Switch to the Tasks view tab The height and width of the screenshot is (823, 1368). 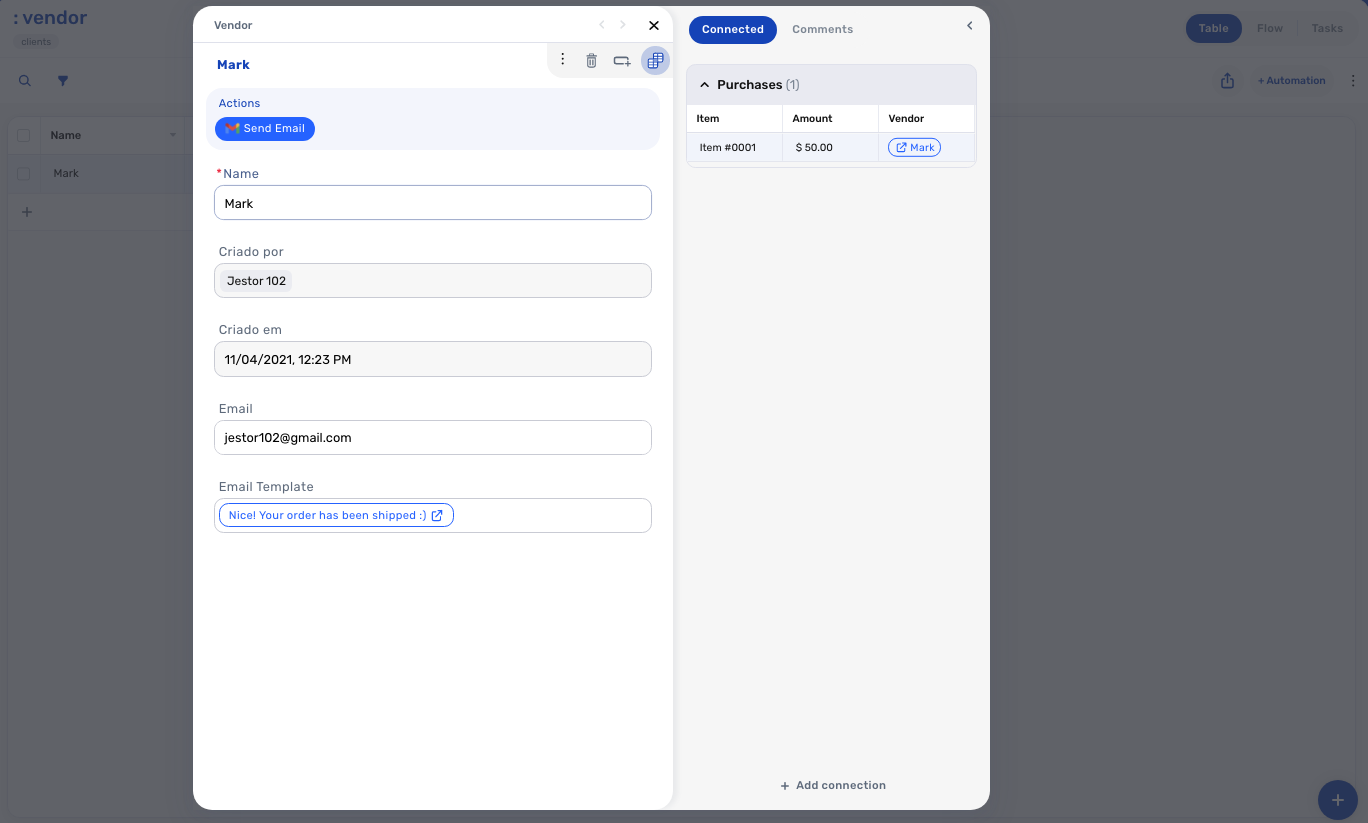point(1327,29)
